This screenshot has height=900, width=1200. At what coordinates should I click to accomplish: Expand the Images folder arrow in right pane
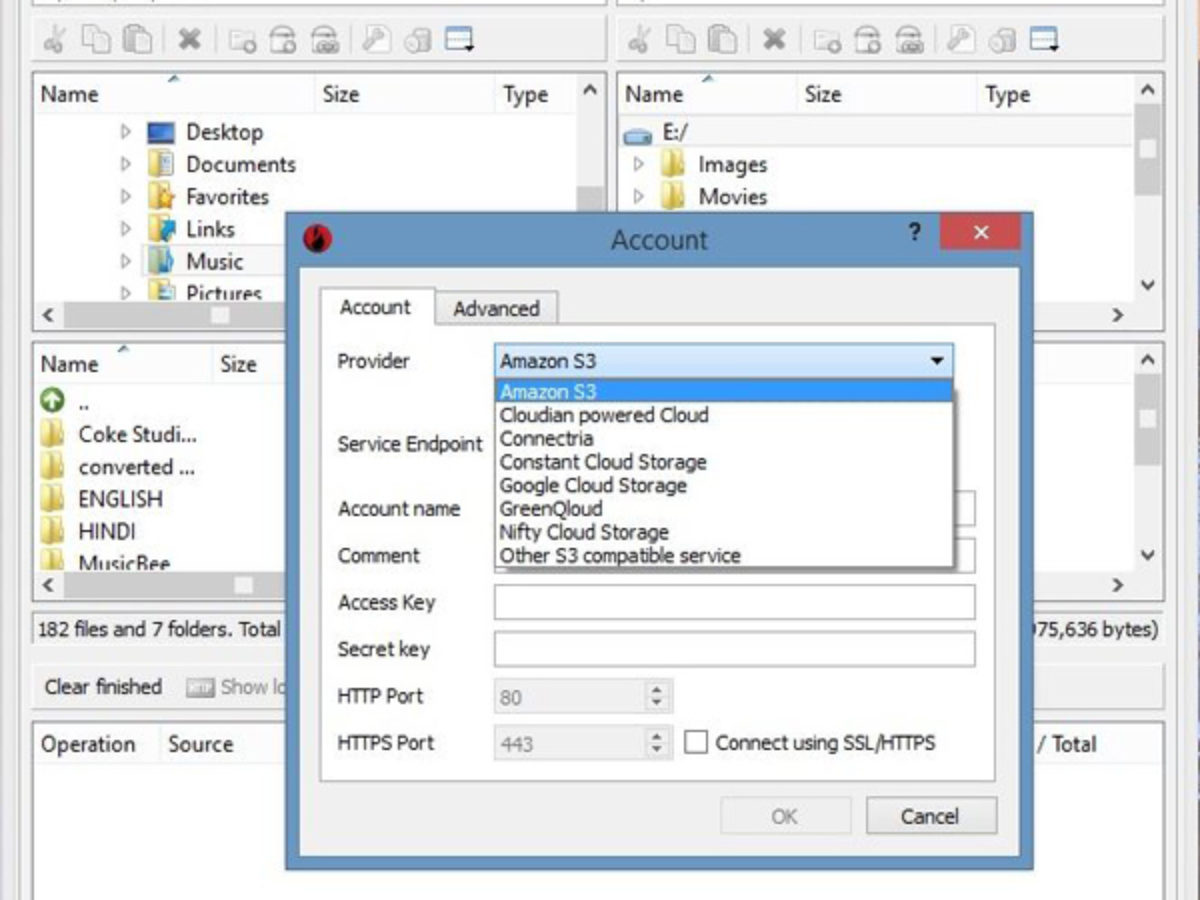point(639,164)
